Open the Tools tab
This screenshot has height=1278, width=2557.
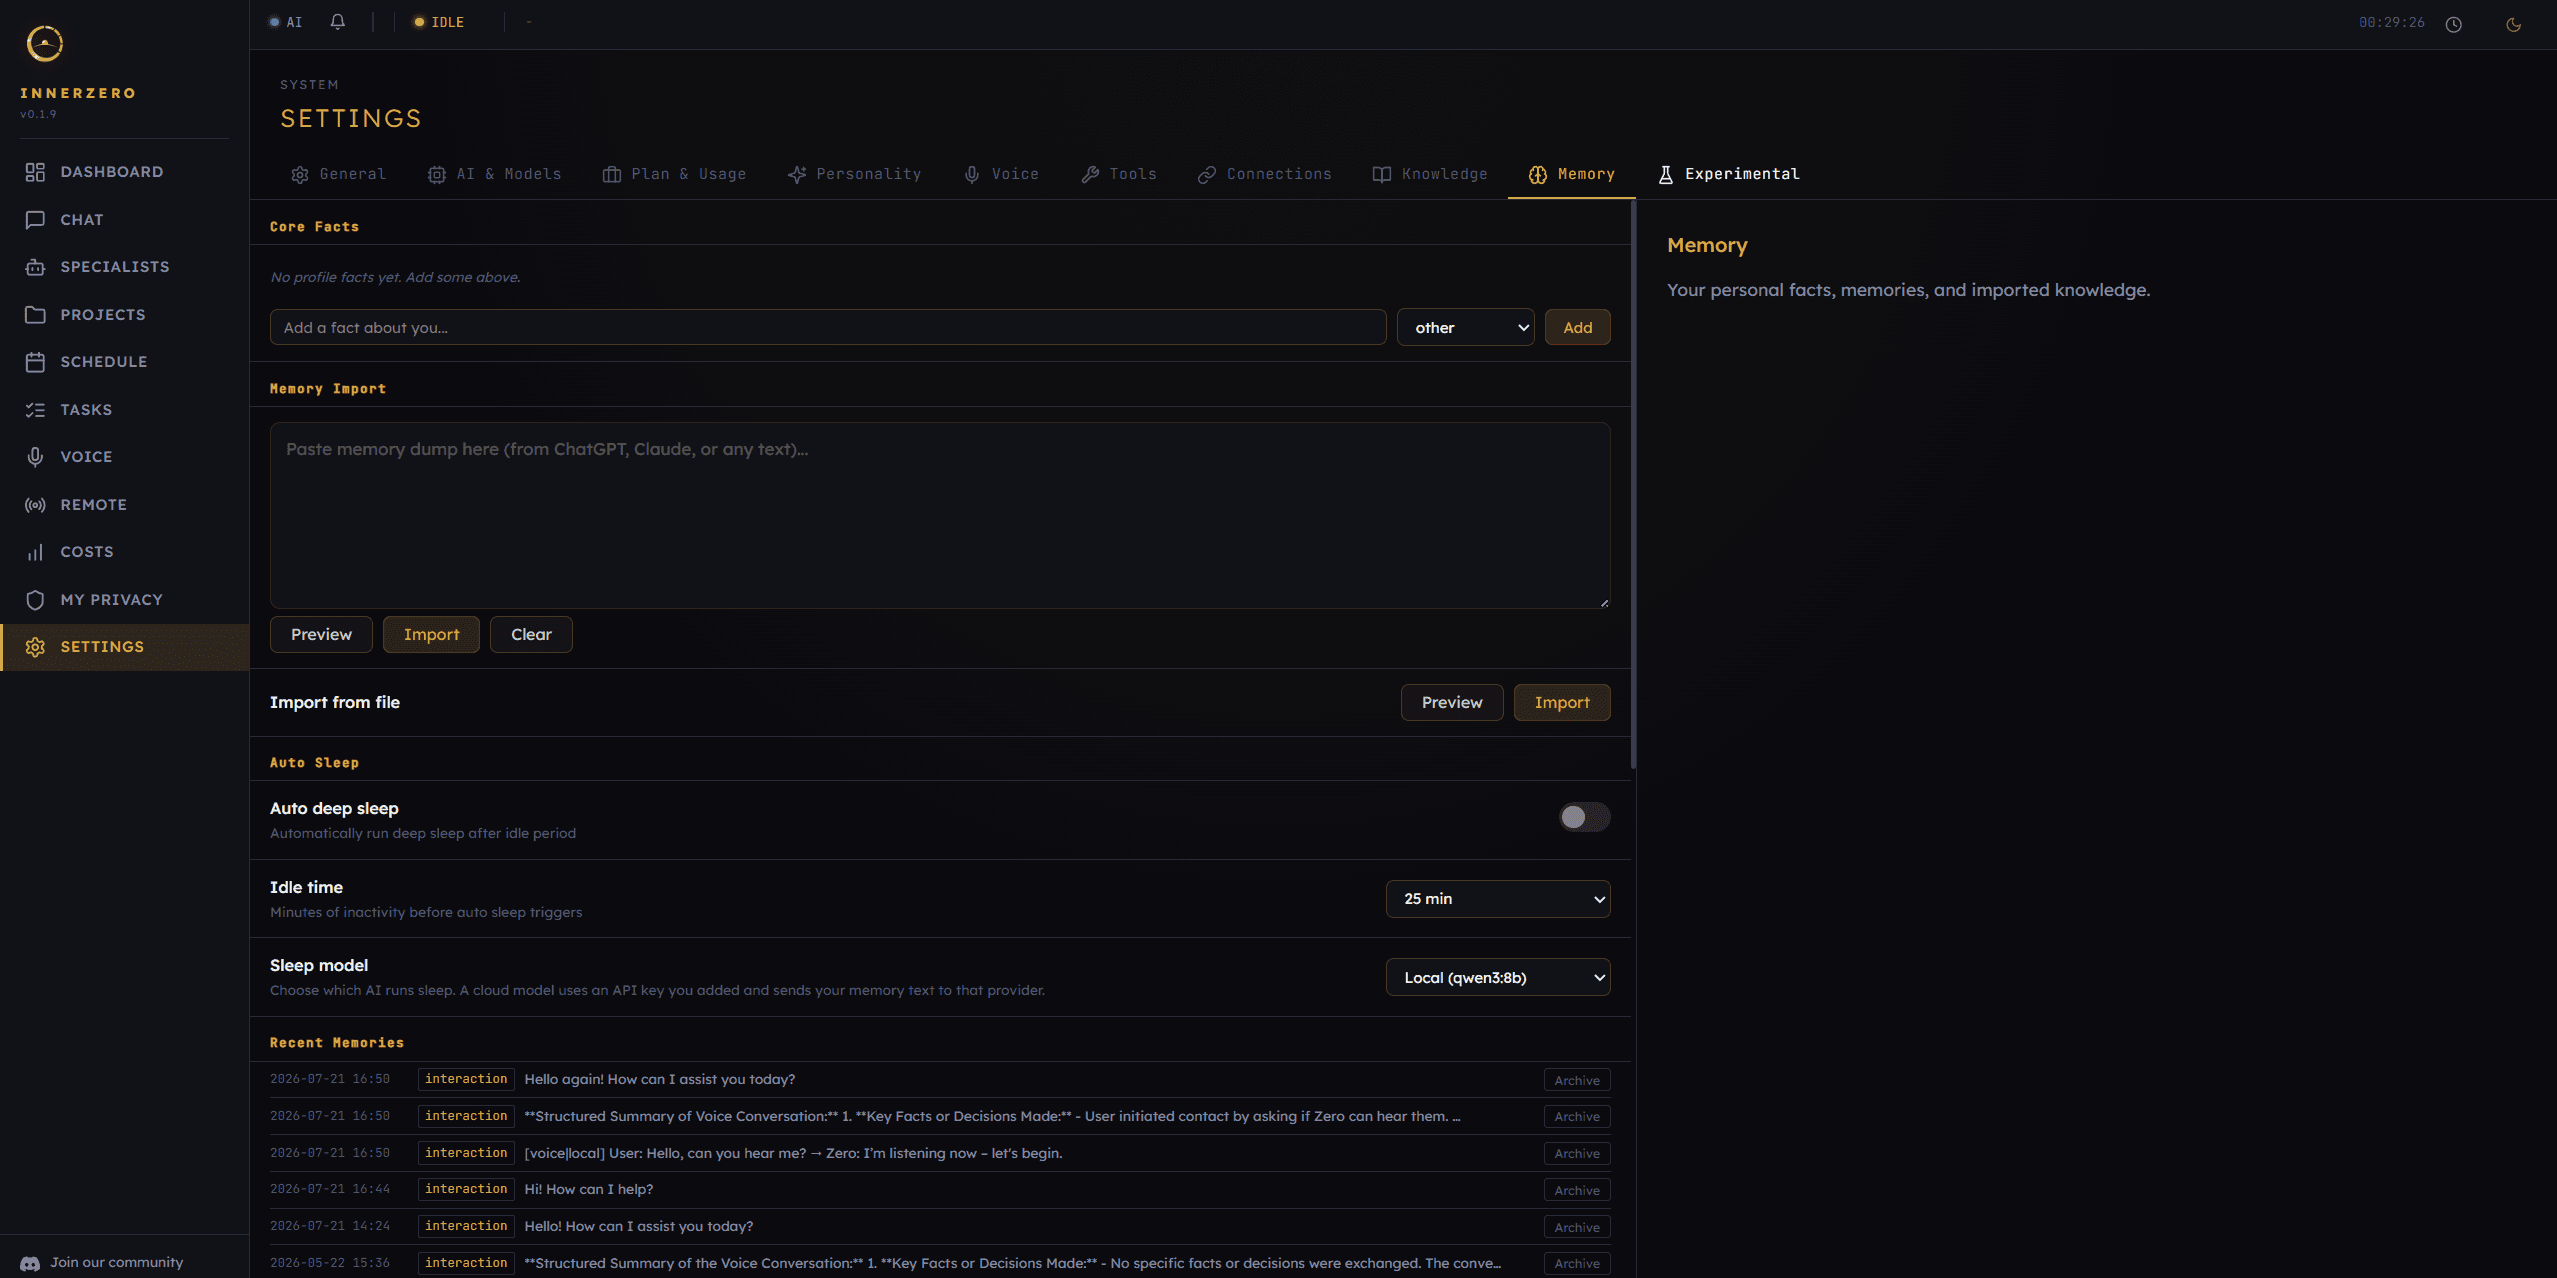coord(1118,174)
